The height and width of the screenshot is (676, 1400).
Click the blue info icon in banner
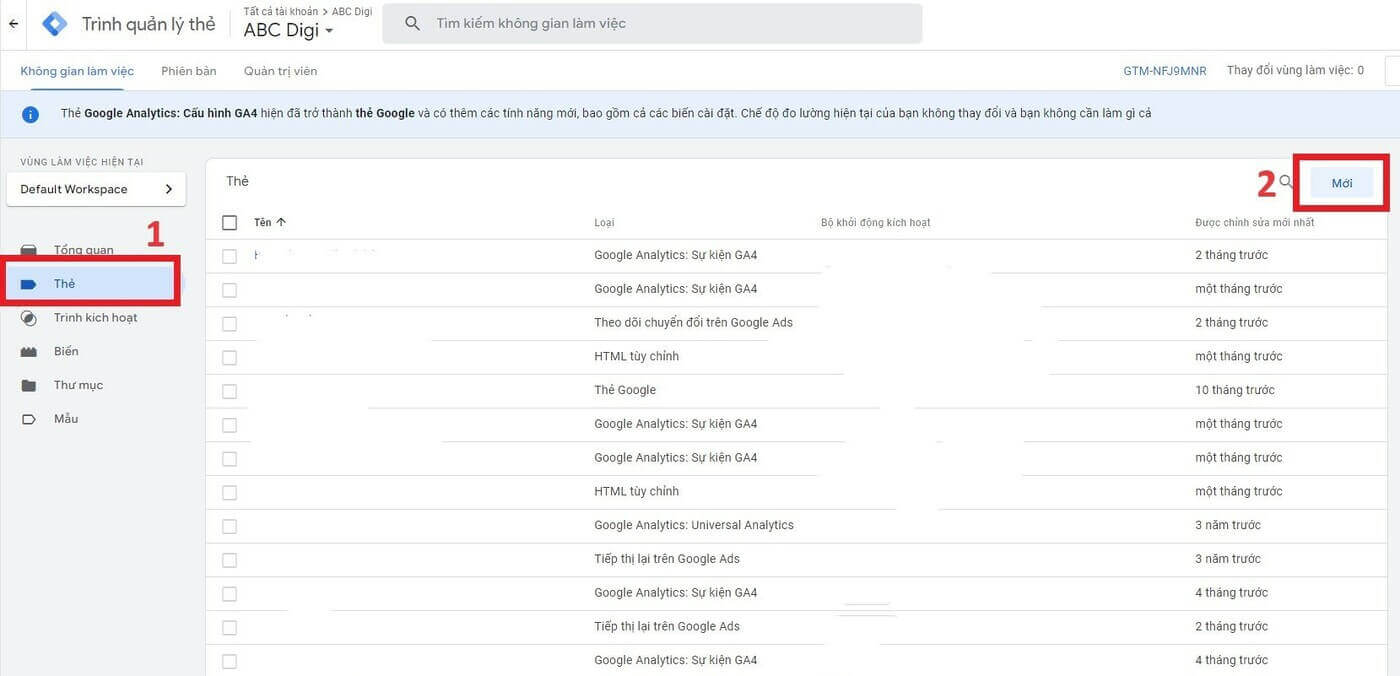(30, 114)
